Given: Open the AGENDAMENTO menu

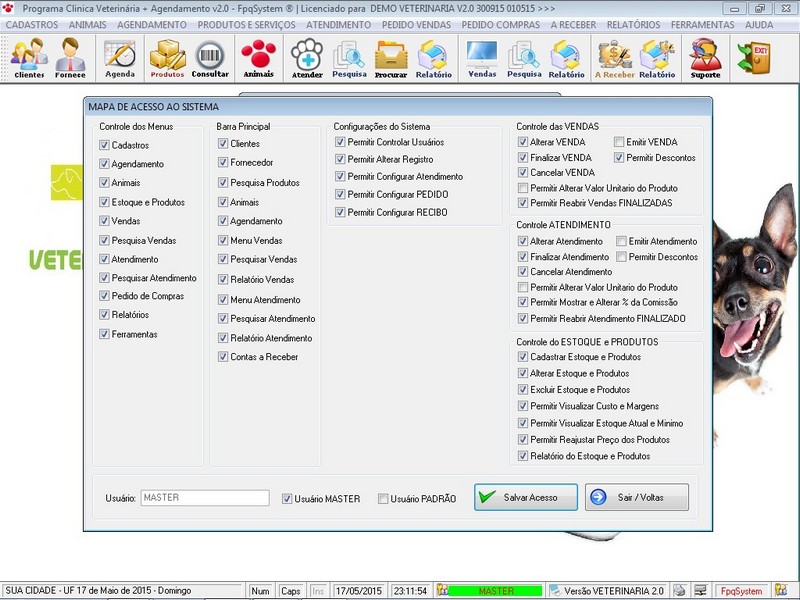Looking at the screenshot, I should (152, 24).
